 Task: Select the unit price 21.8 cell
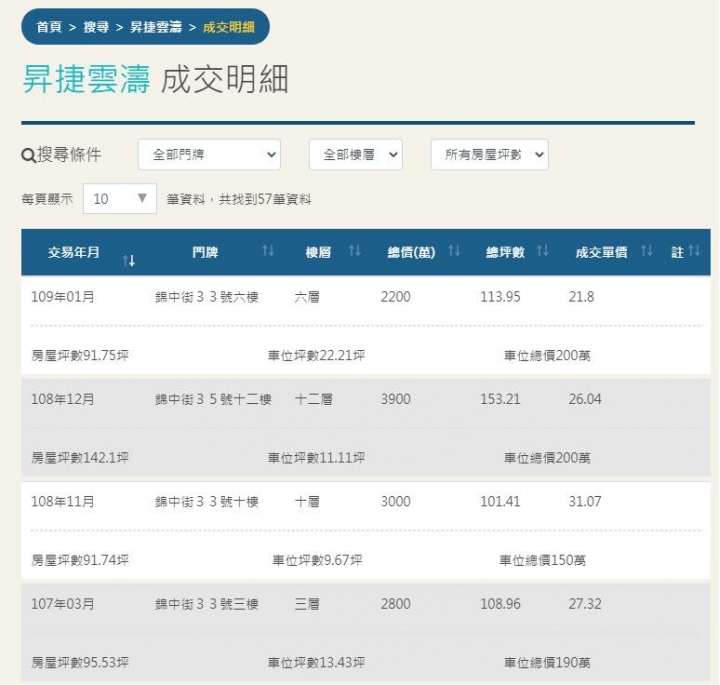coord(581,297)
